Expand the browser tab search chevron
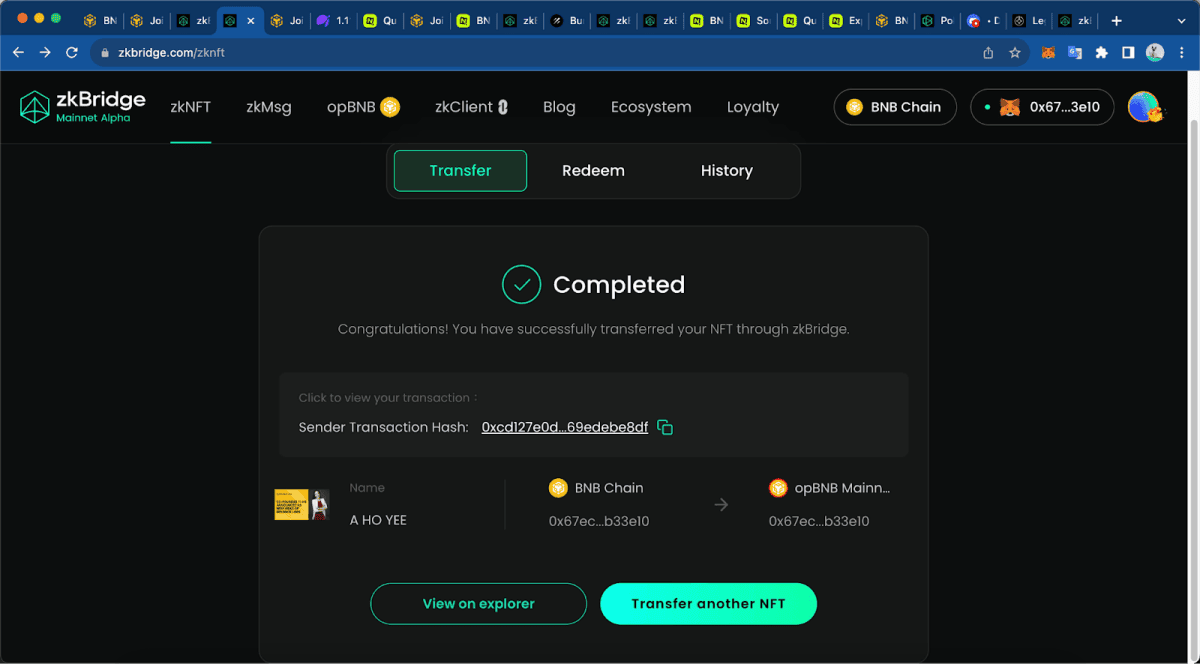This screenshot has height=664, width=1200. click(1181, 20)
